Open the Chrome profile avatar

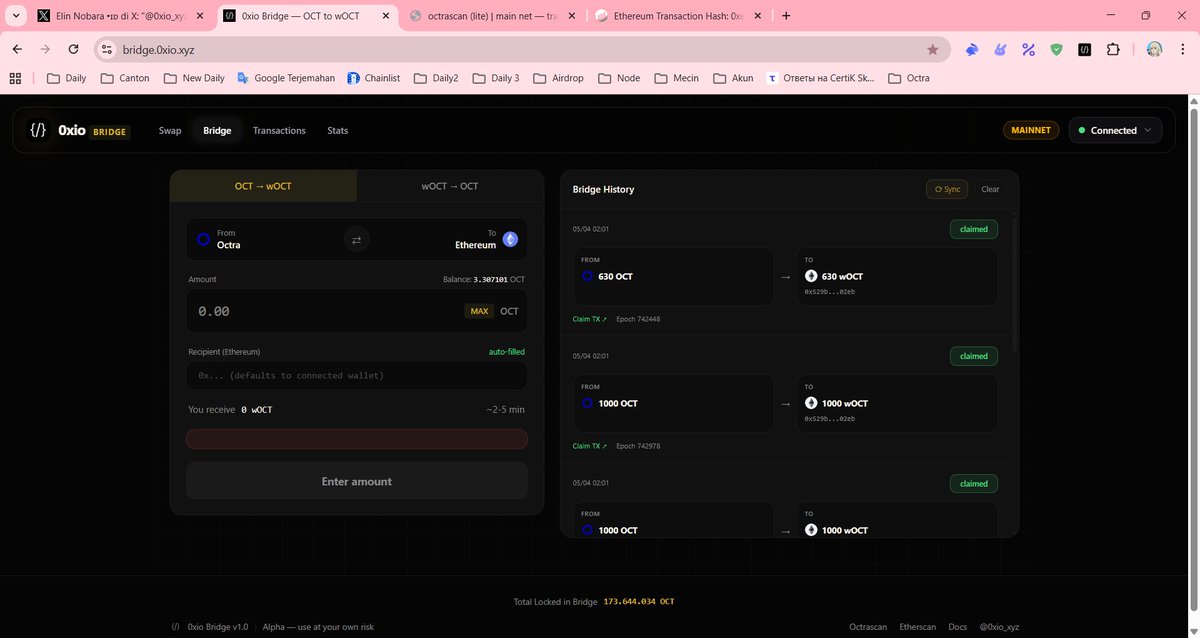pos(1154,49)
